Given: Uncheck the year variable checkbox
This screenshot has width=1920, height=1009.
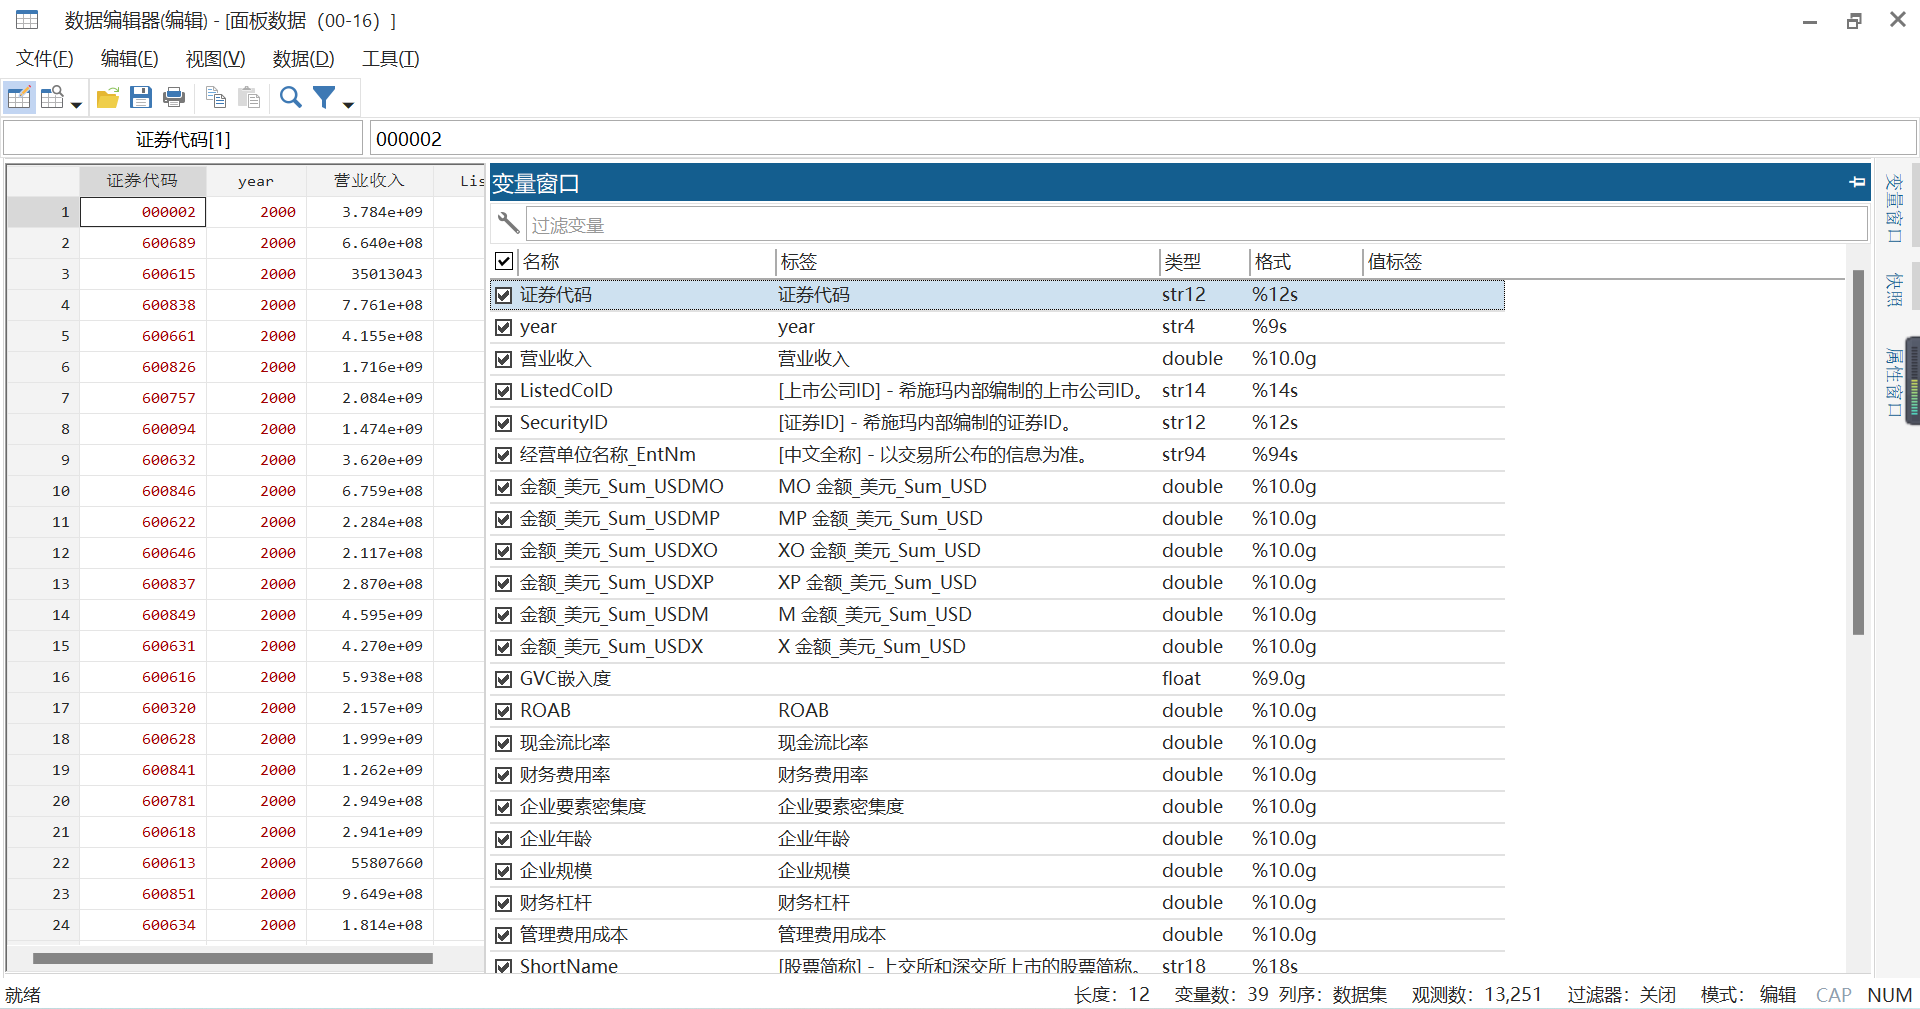Looking at the screenshot, I should [503, 327].
